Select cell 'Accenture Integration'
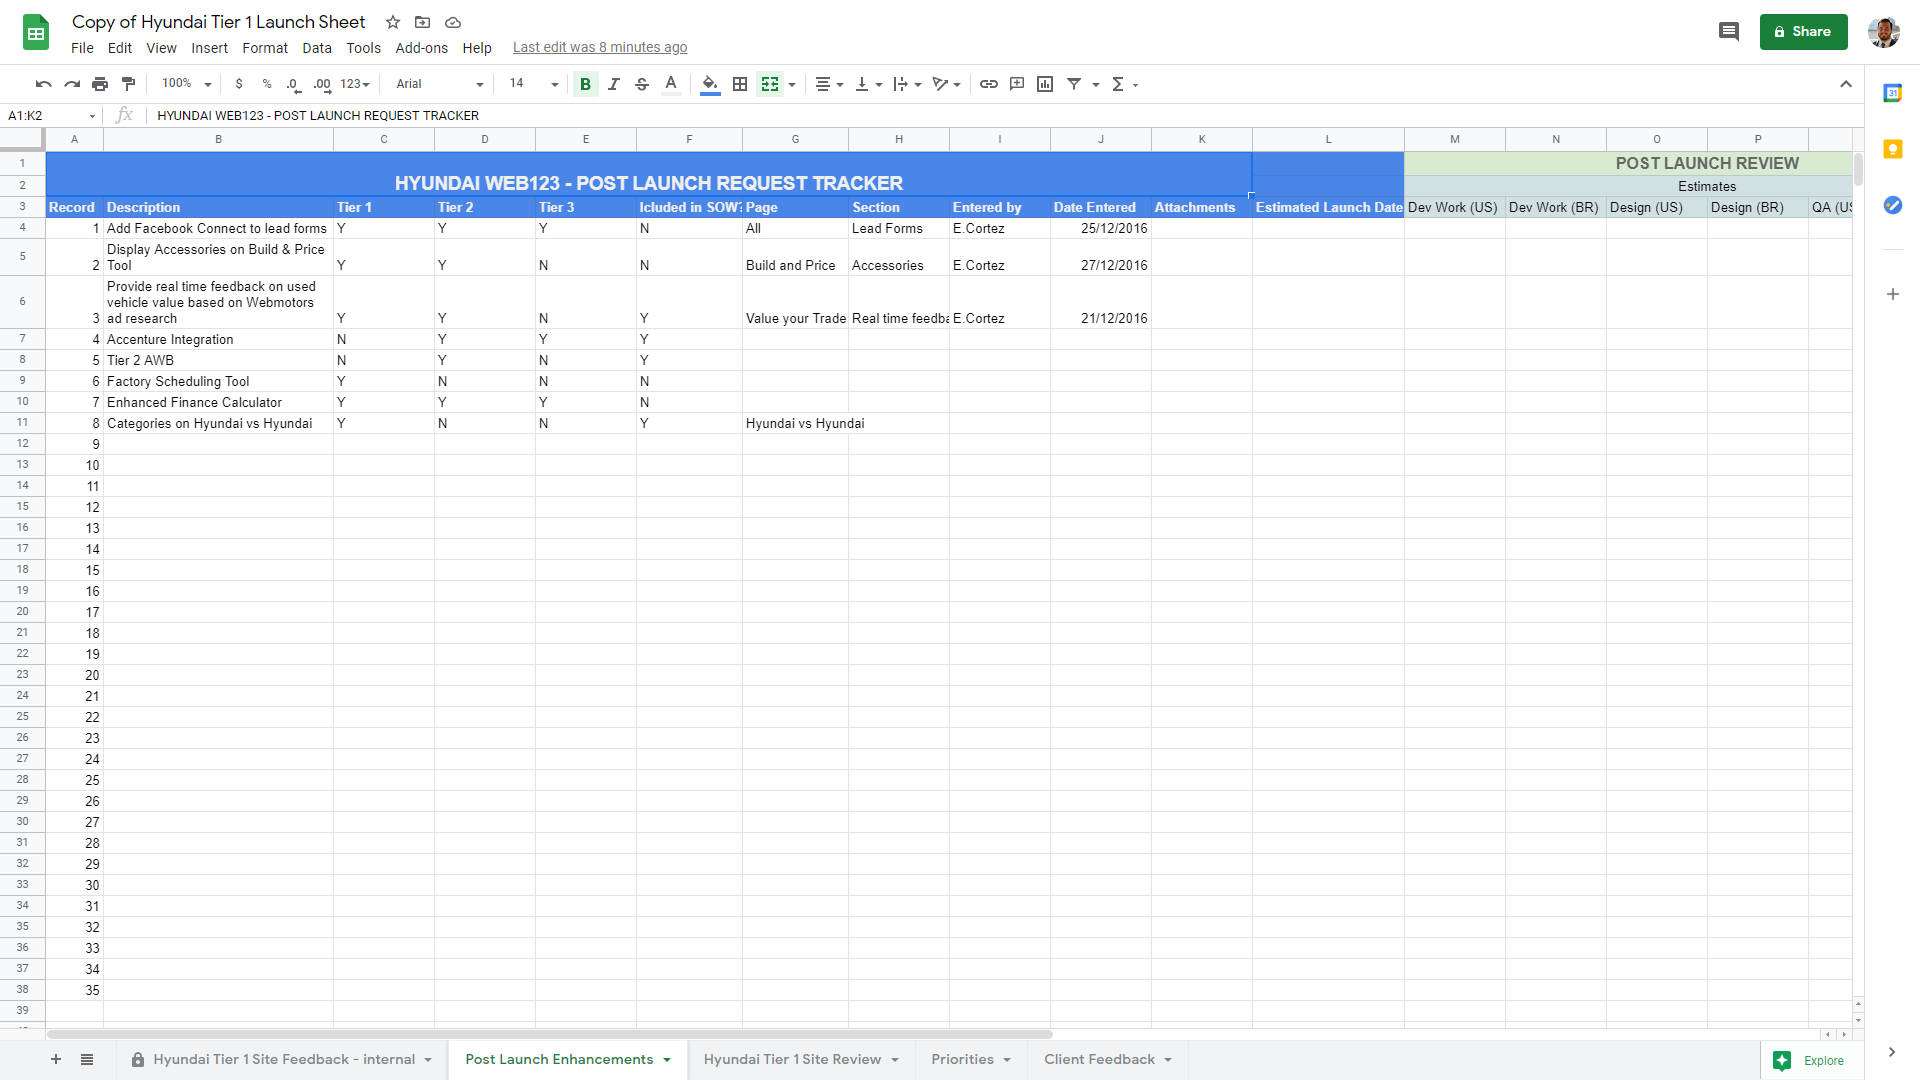Viewport: 1920px width, 1080px height. point(218,339)
